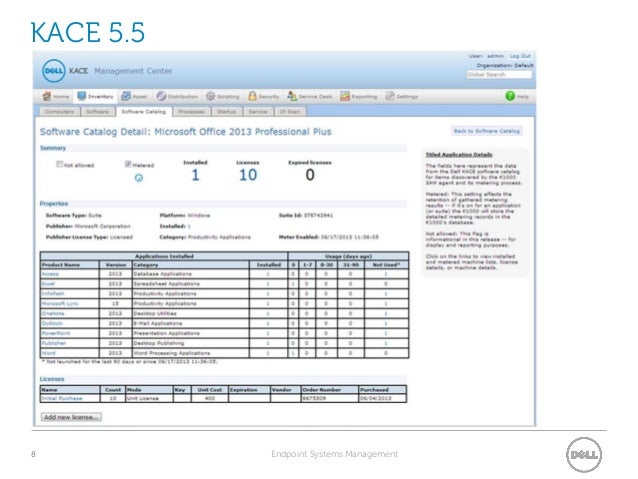The height and width of the screenshot is (479, 638).
Task: Click the green Help icon
Action: pyautogui.click(x=510, y=96)
